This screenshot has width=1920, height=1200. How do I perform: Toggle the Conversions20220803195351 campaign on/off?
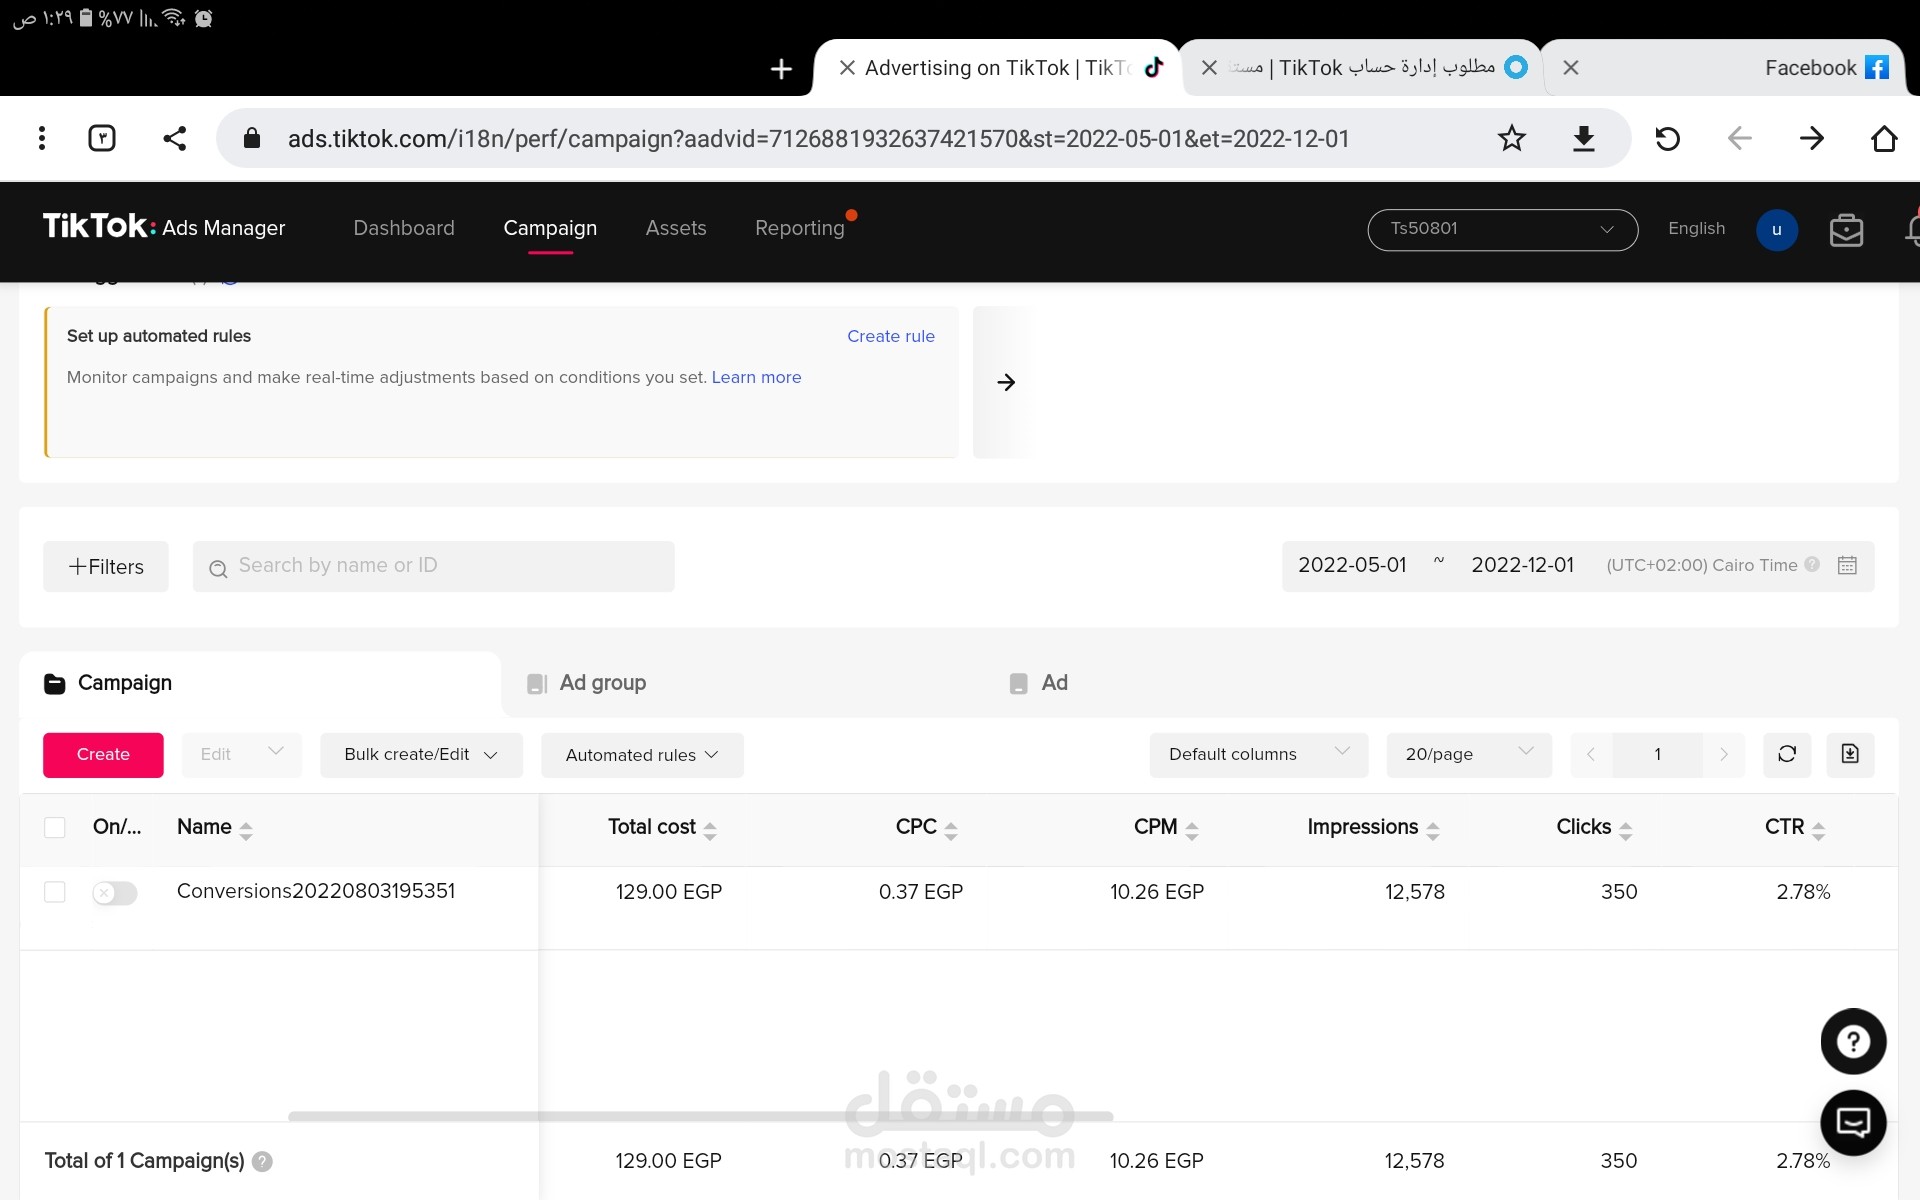click(115, 892)
